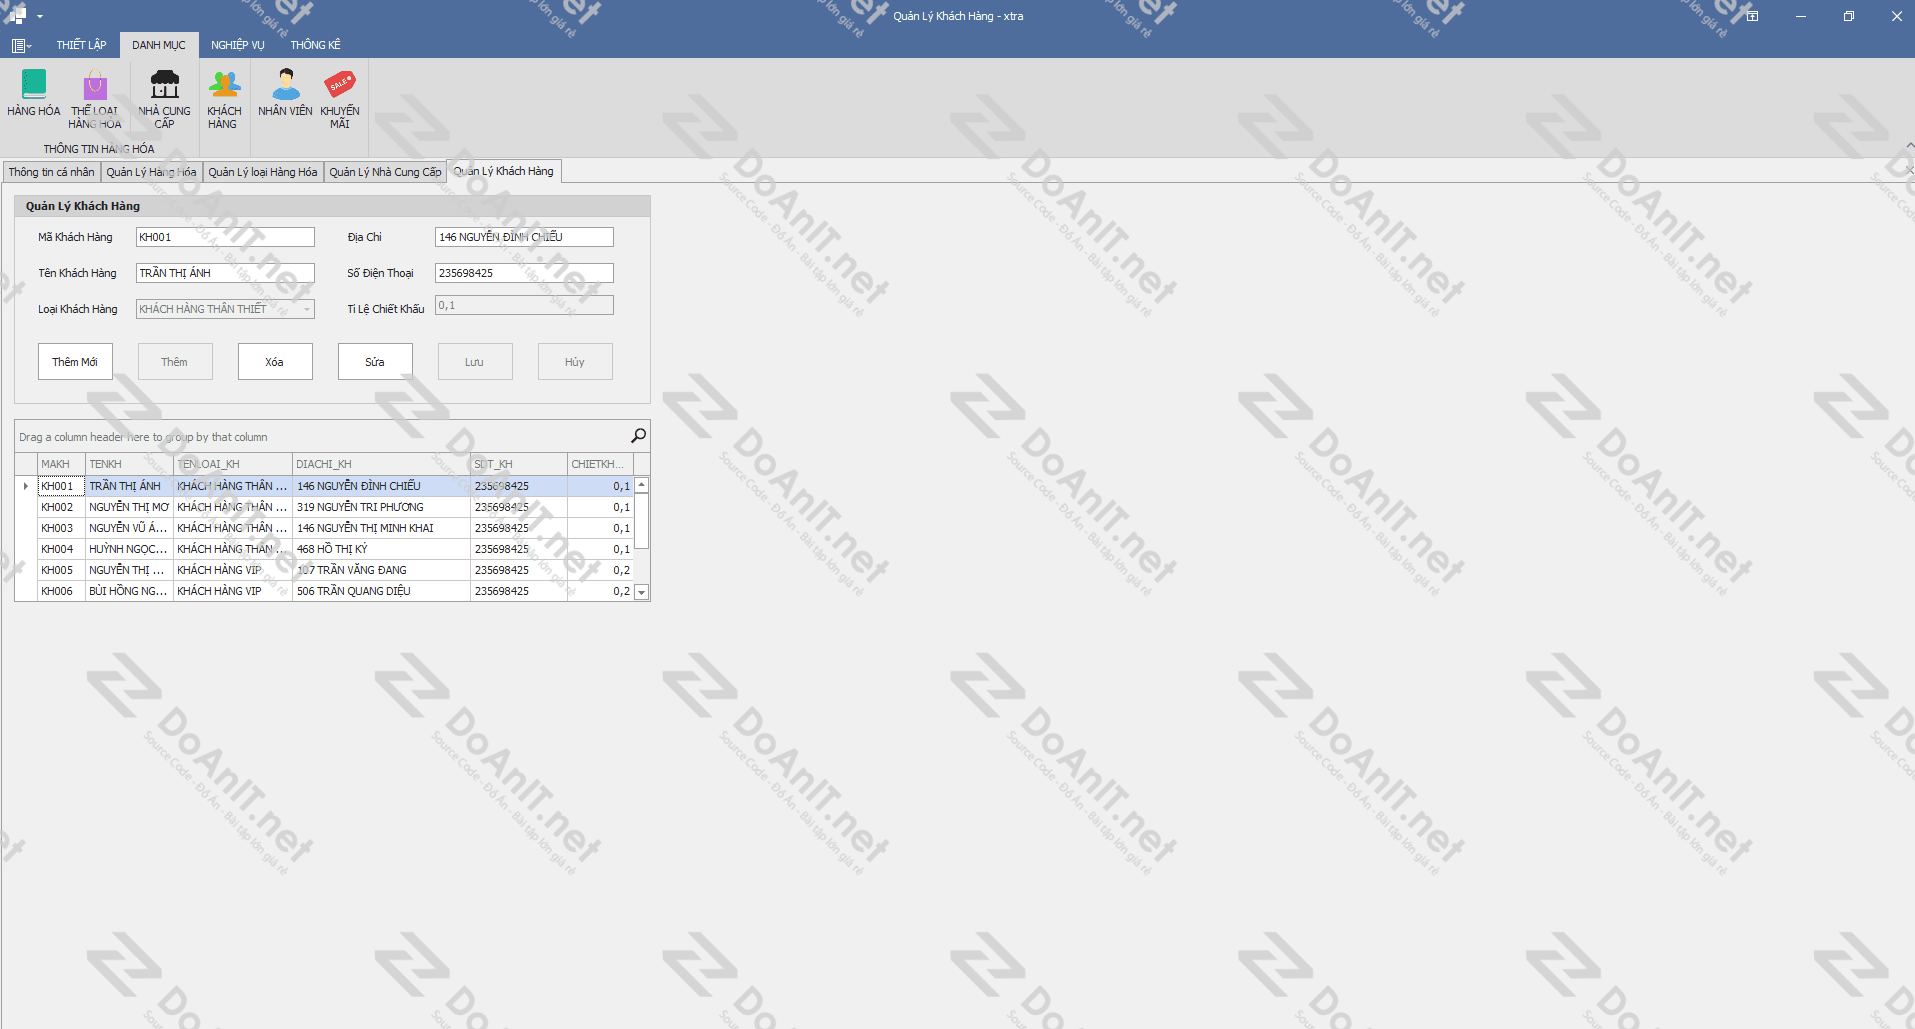Open Thể Loại Hàng Hóa icon
This screenshot has height=1029, width=1915.
(95, 97)
